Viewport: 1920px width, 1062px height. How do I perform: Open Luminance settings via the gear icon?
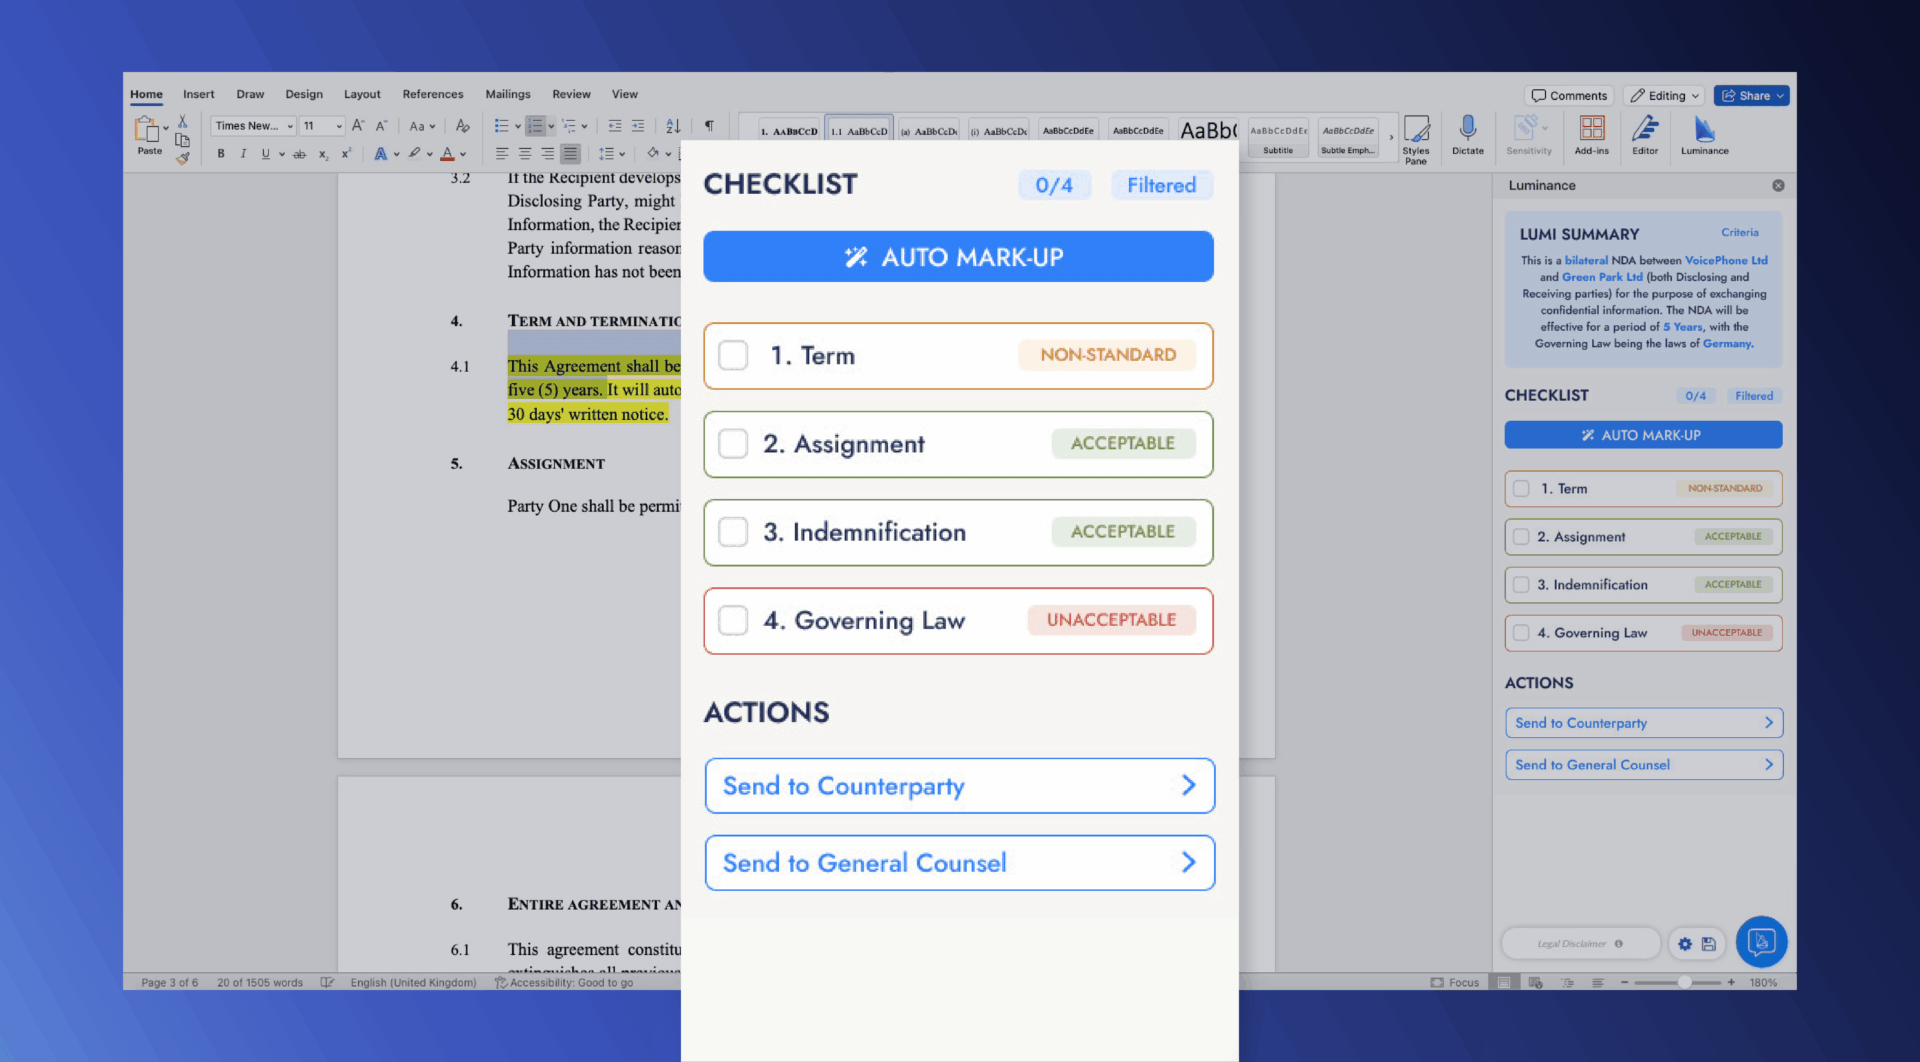click(x=1684, y=943)
